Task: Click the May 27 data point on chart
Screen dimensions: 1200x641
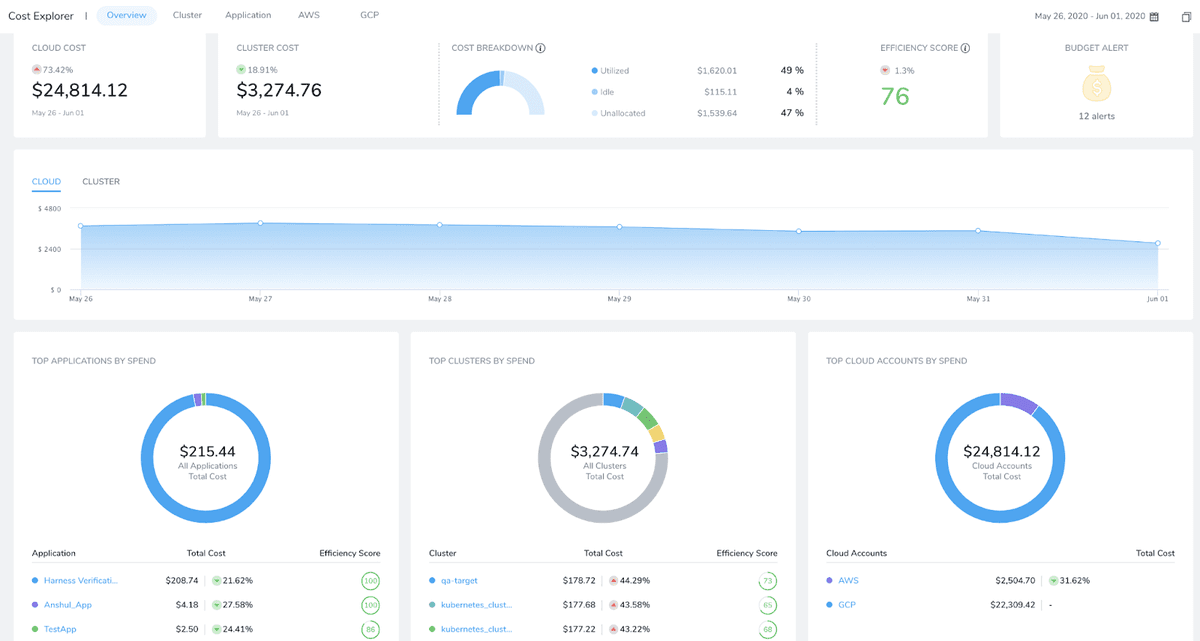Action: click(260, 223)
